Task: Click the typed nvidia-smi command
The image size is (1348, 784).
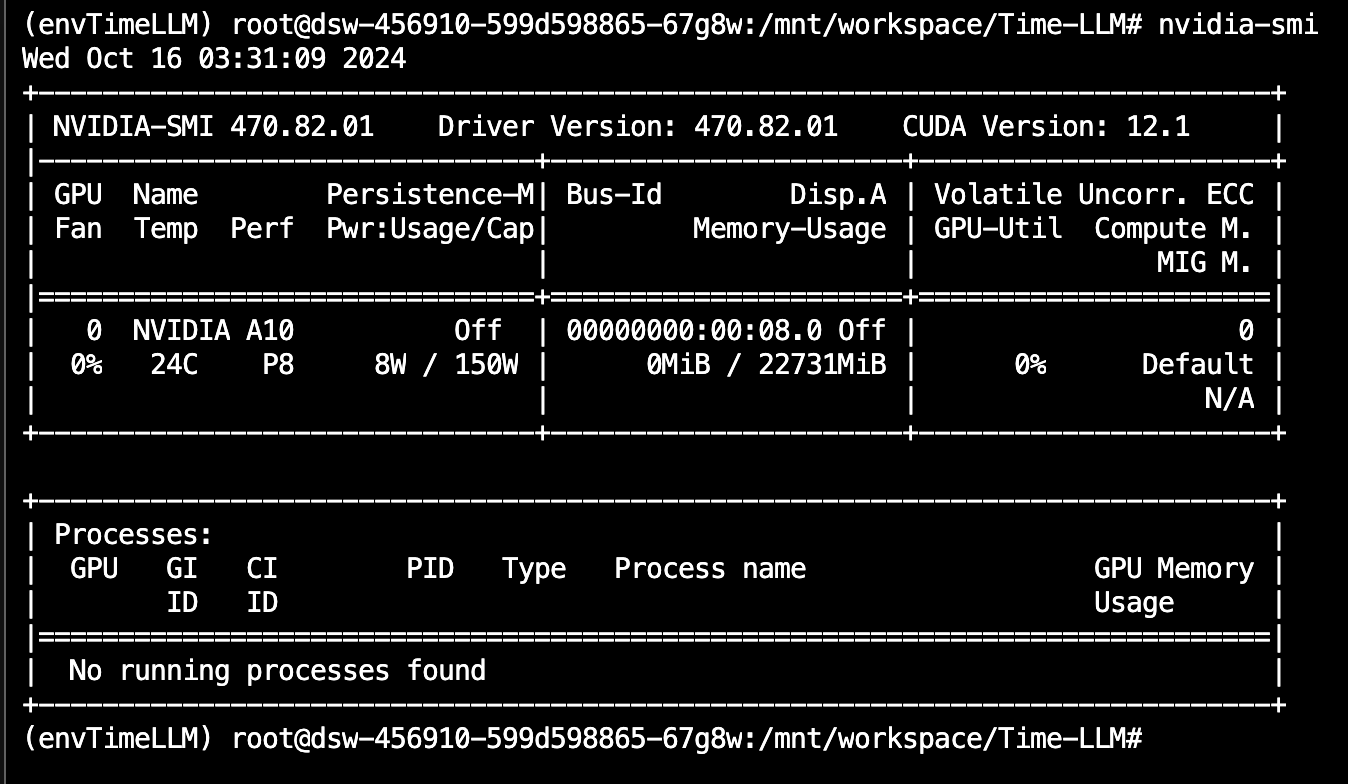Action: point(1238,25)
